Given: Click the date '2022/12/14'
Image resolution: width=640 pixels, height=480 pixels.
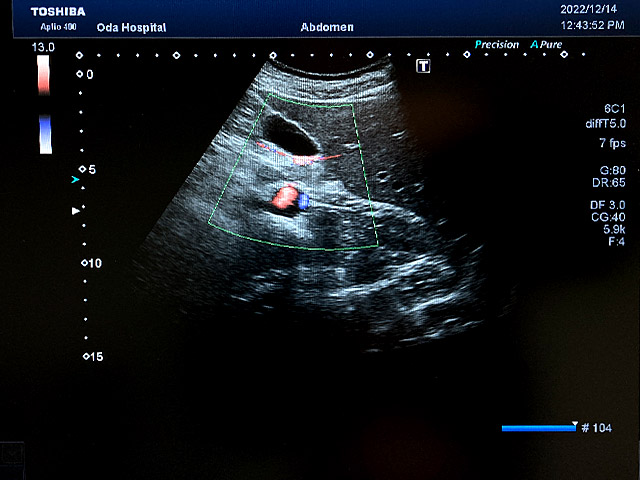Looking at the screenshot, I should [589, 9].
